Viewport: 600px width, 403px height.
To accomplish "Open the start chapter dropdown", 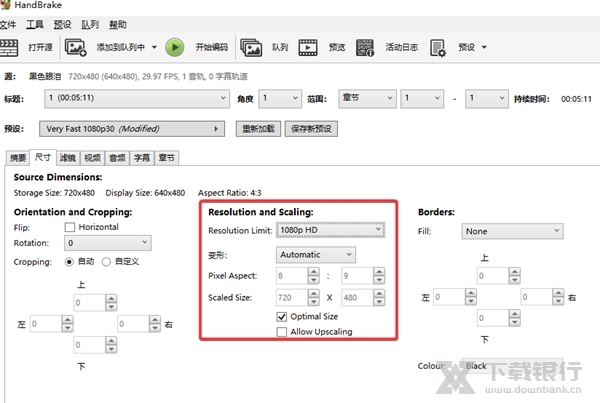I will coord(422,99).
